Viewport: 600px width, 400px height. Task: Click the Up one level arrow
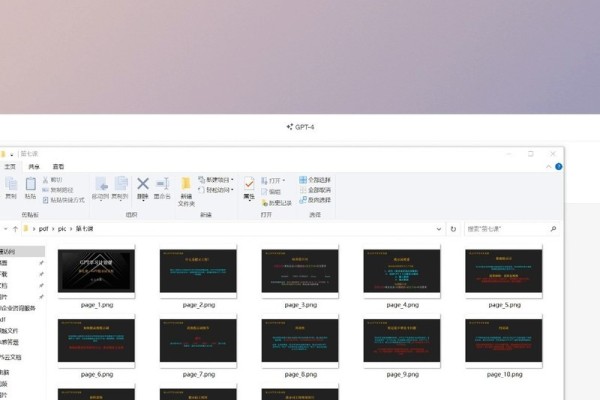pyautogui.click(x=15, y=229)
